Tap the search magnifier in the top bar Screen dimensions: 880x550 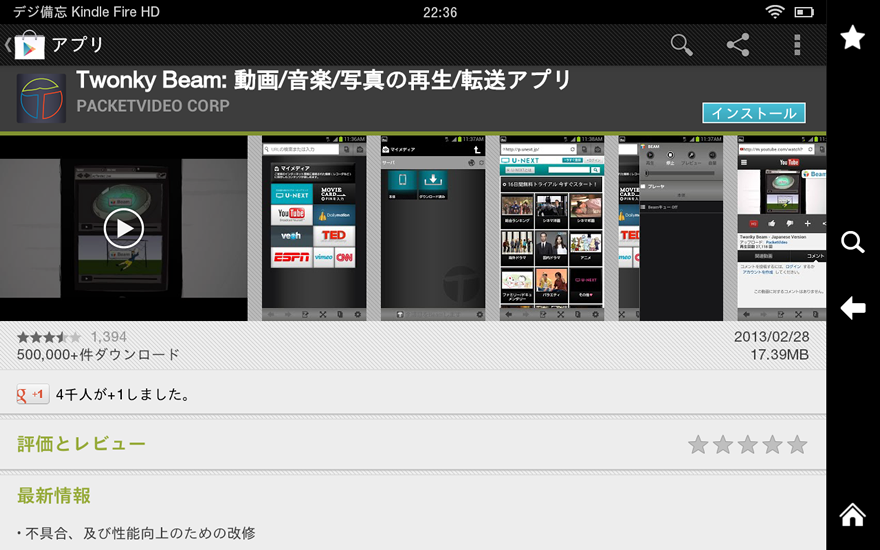tap(681, 45)
